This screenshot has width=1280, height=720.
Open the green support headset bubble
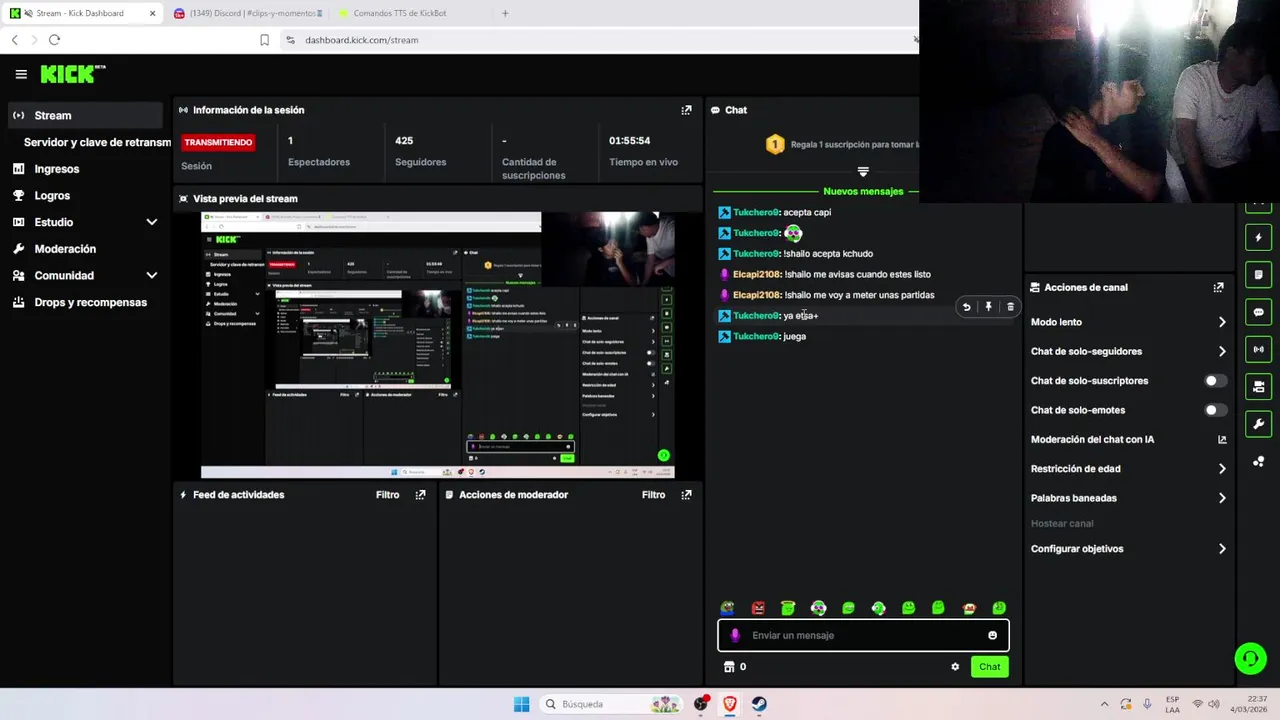[x=1250, y=658]
